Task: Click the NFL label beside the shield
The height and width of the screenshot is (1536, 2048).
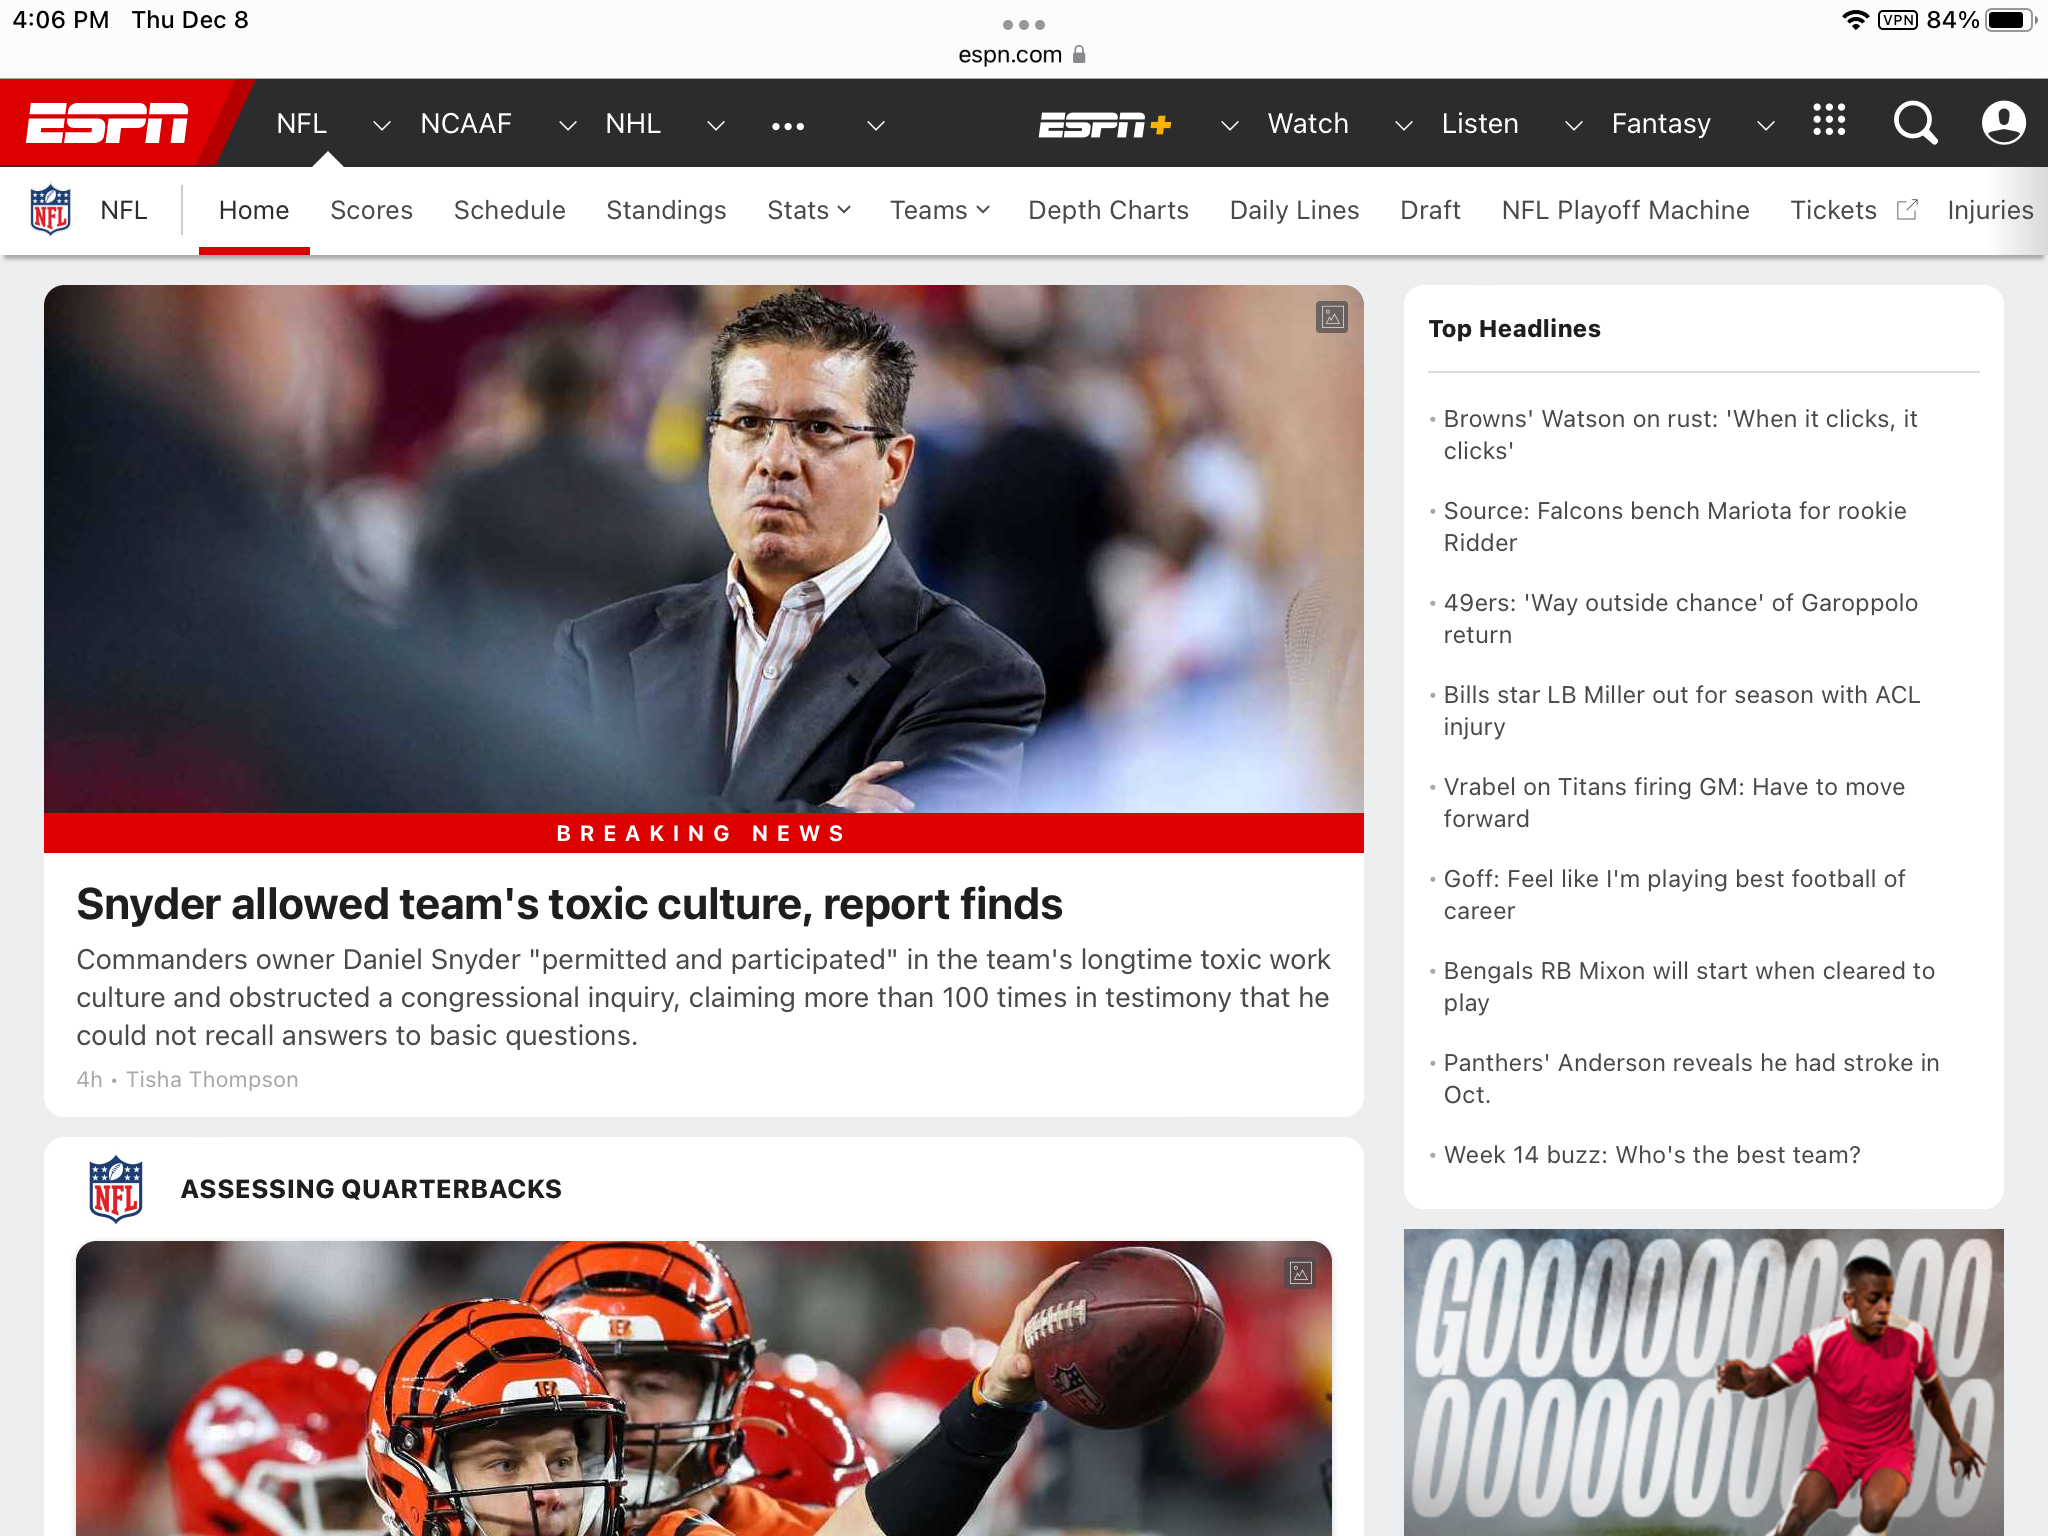Action: tap(124, 210)
